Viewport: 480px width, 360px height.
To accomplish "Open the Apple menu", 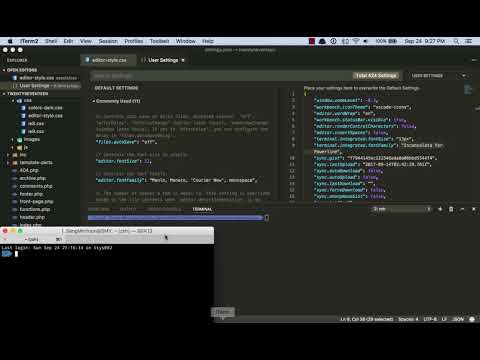I will (10, 41).
